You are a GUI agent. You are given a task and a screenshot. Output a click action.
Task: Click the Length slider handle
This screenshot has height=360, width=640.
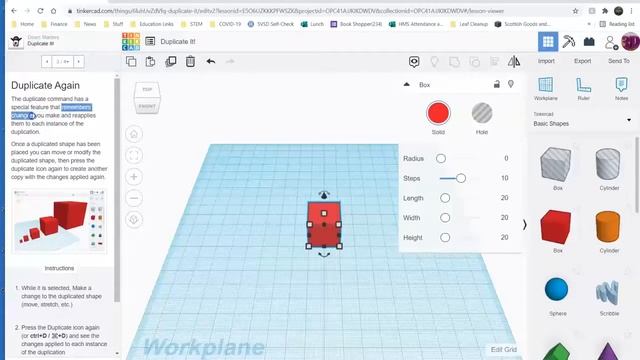445,198
